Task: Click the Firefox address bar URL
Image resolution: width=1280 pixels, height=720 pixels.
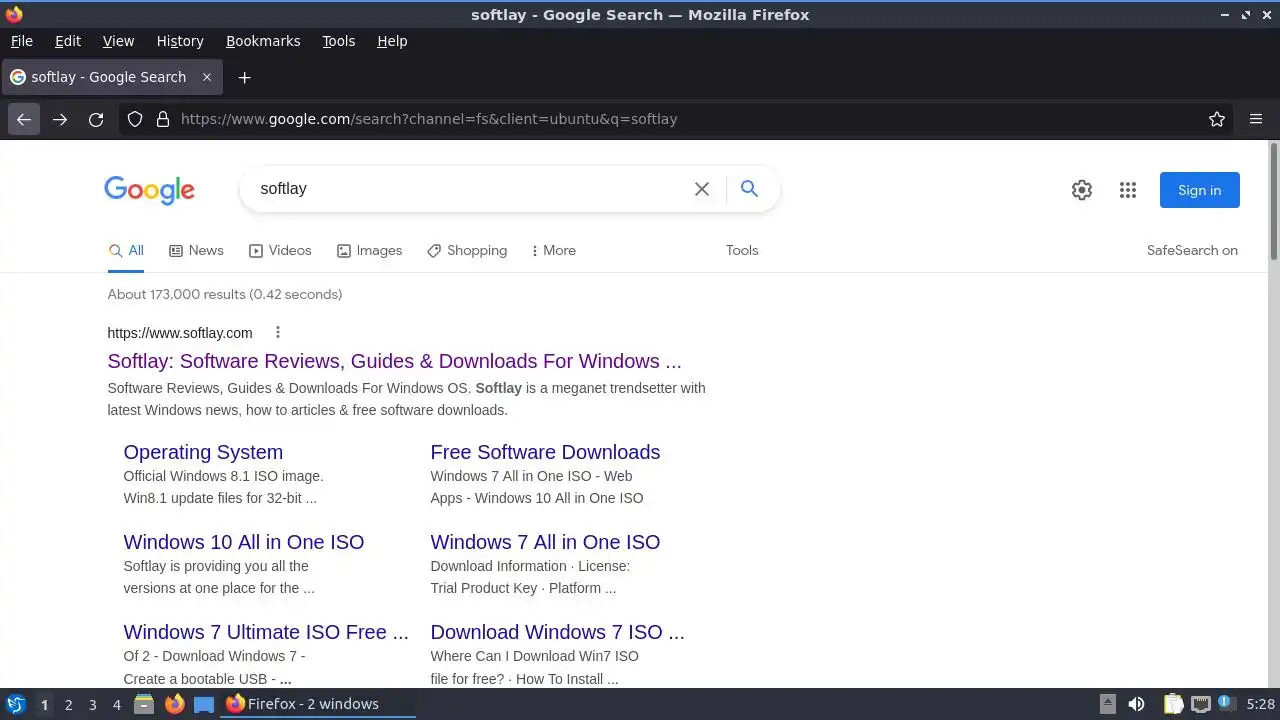Action: (x=429, y=119)
